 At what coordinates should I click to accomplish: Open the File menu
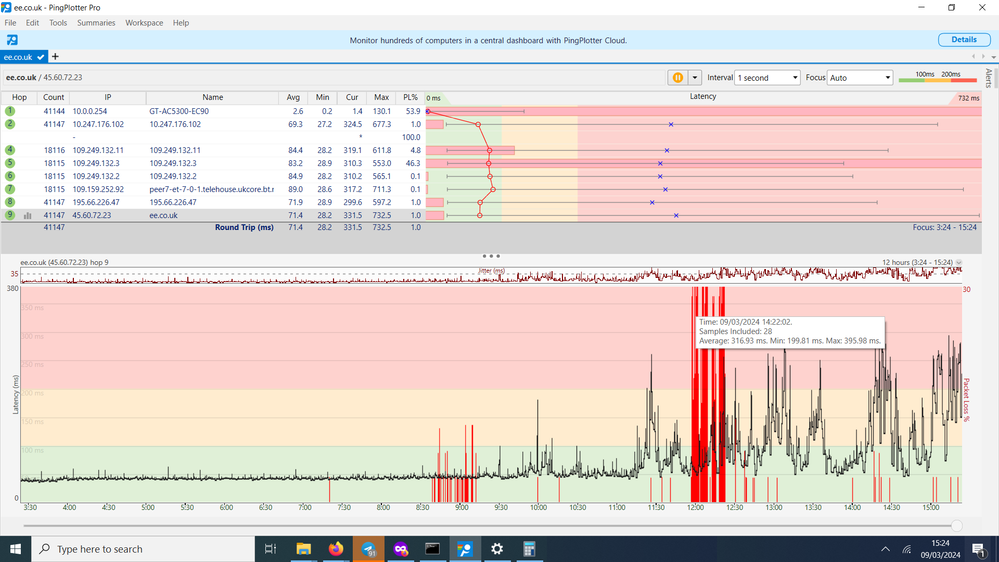pyautogui.click(x=11, y=23)
